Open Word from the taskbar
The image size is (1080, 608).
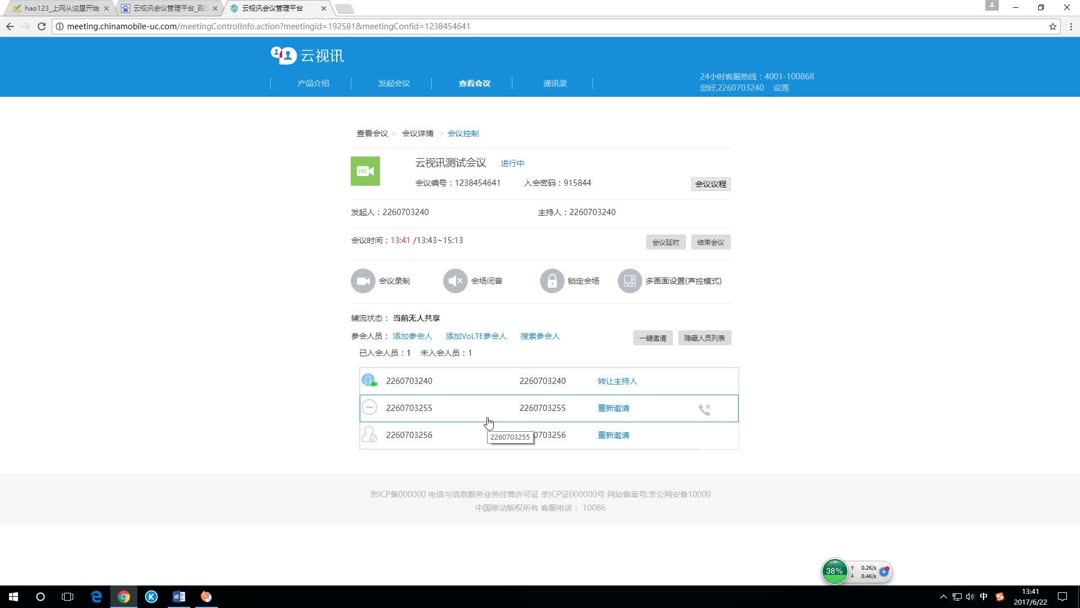coord(178,596)
